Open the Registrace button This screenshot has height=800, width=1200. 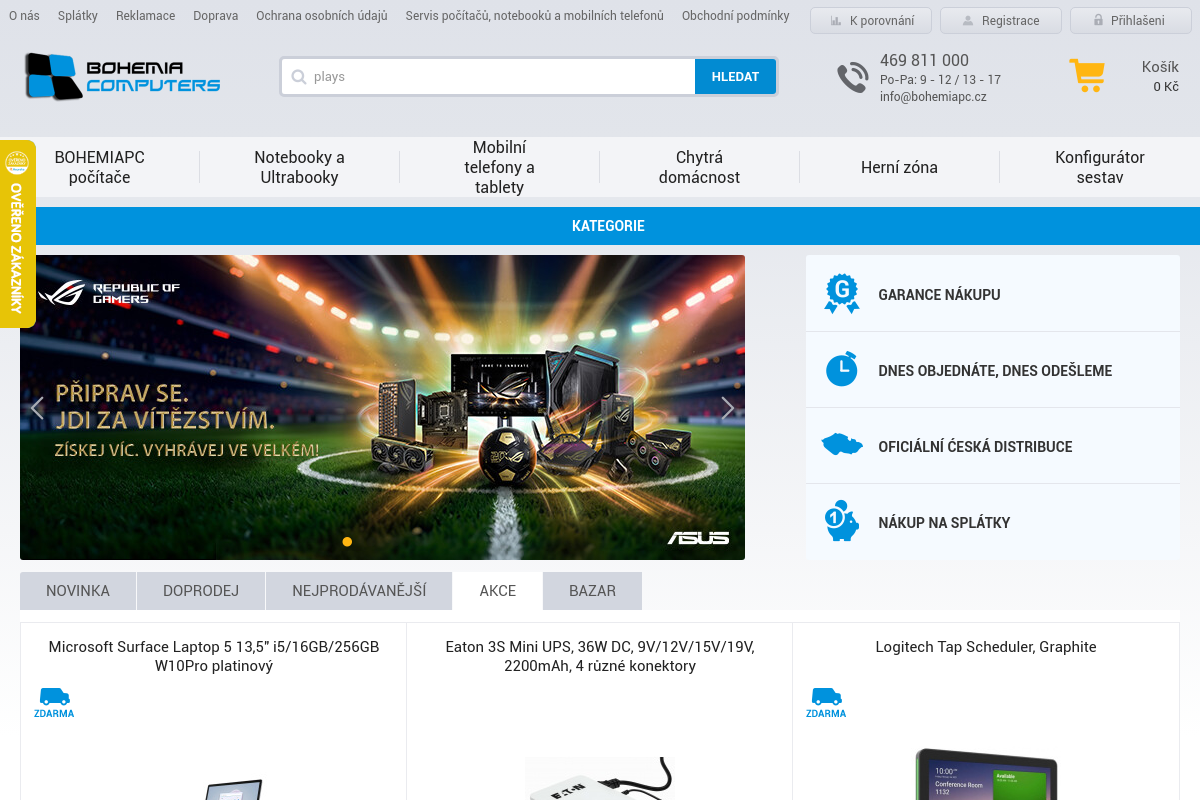tap(1000, 20)
